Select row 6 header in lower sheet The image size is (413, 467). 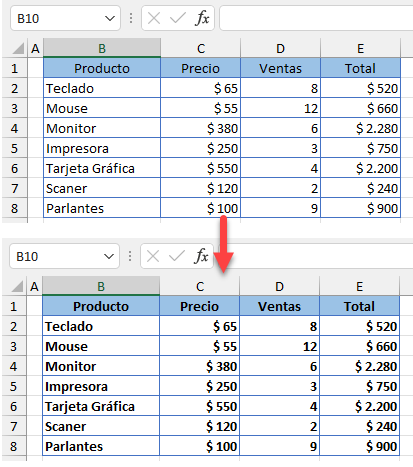click(x=13, y=406)
